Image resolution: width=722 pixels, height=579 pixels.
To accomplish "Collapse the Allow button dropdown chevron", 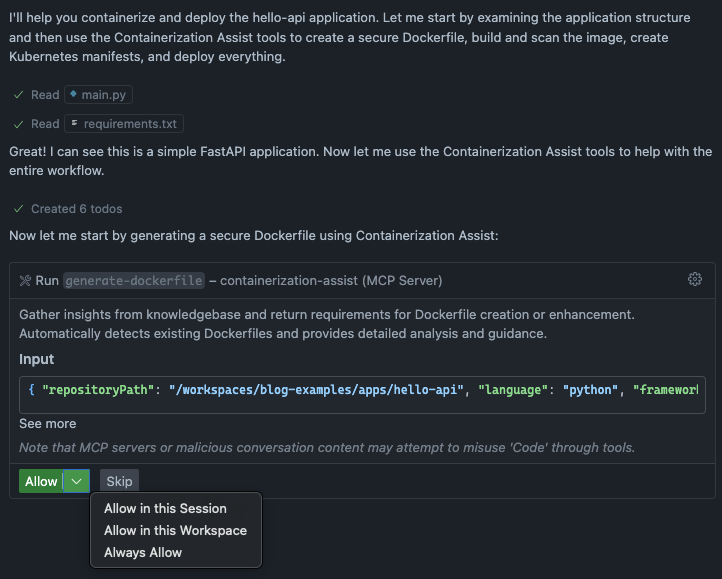I will click(x=77, y=482).
